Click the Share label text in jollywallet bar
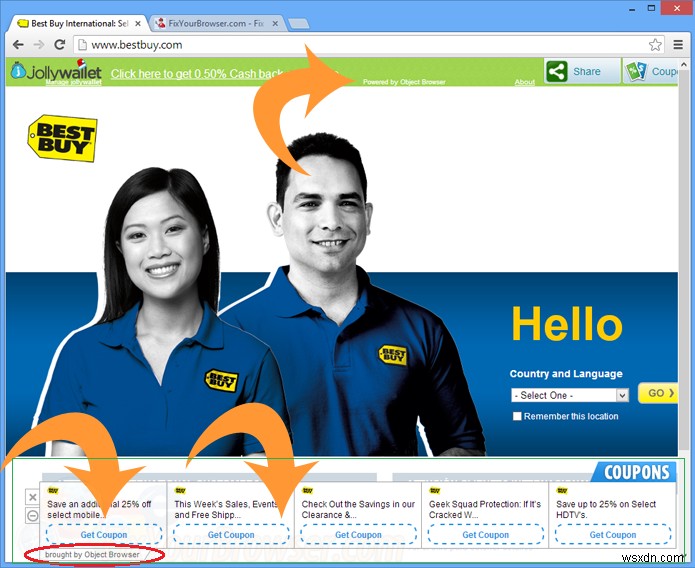695x568 pixels. coord(587,71)
